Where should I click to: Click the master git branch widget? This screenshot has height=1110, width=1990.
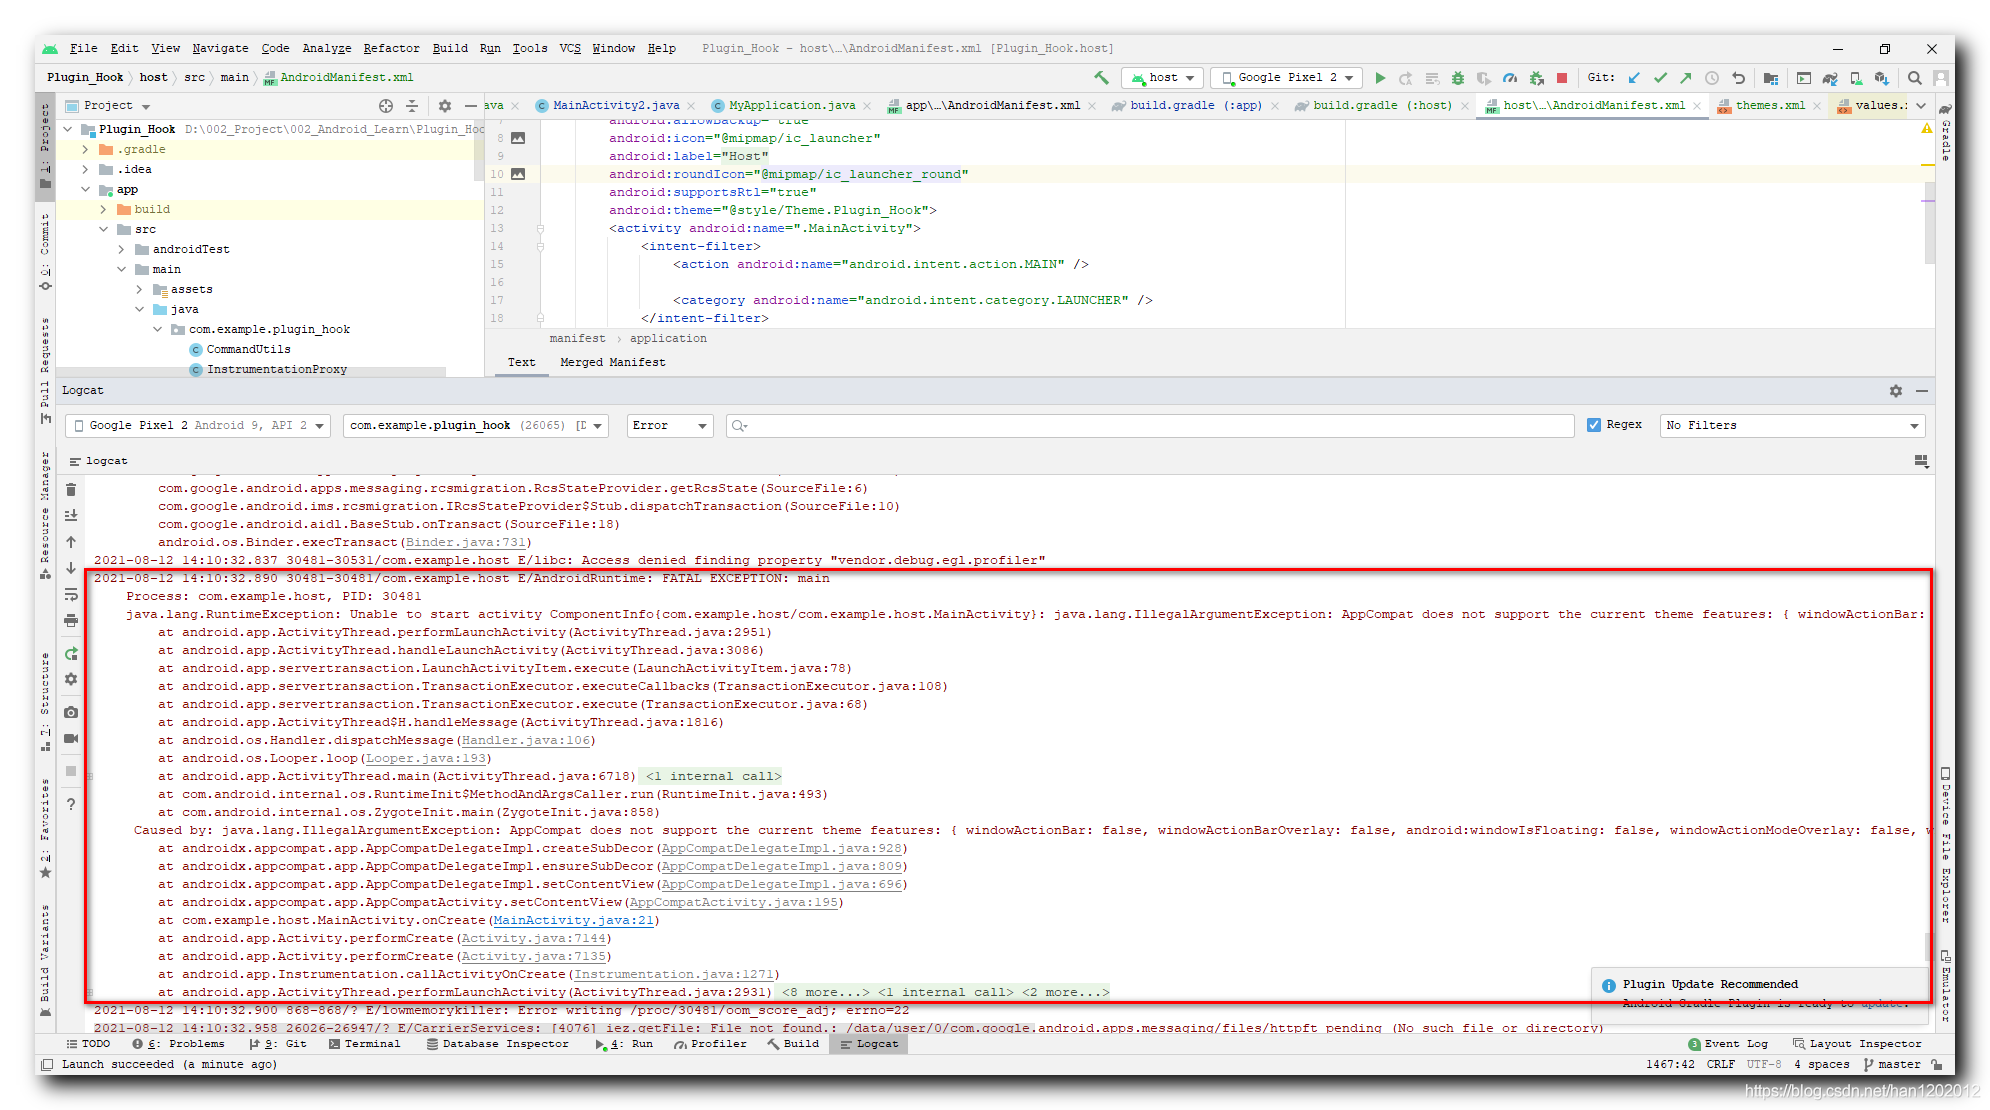click(x=1891, y=1065)
